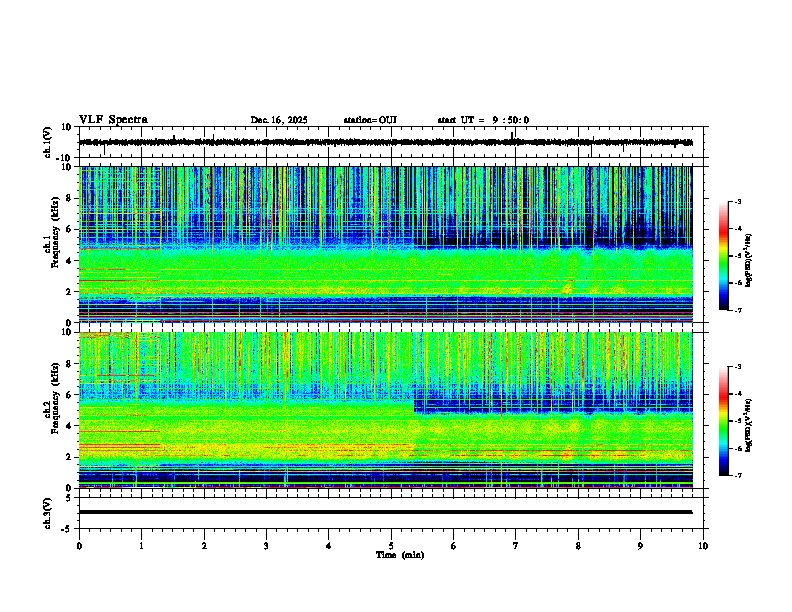Screen dimensions: 792x612
Task: Click the log(PSD) label beside ch.2 color bar
Action: 748,425
